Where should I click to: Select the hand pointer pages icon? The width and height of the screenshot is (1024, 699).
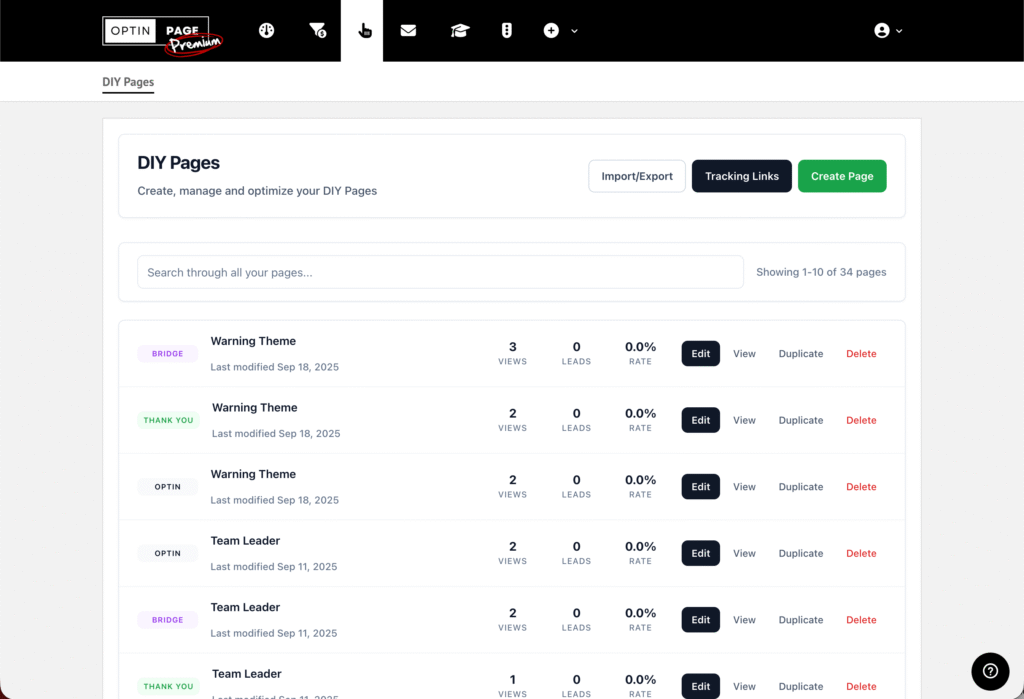[364, 31]
